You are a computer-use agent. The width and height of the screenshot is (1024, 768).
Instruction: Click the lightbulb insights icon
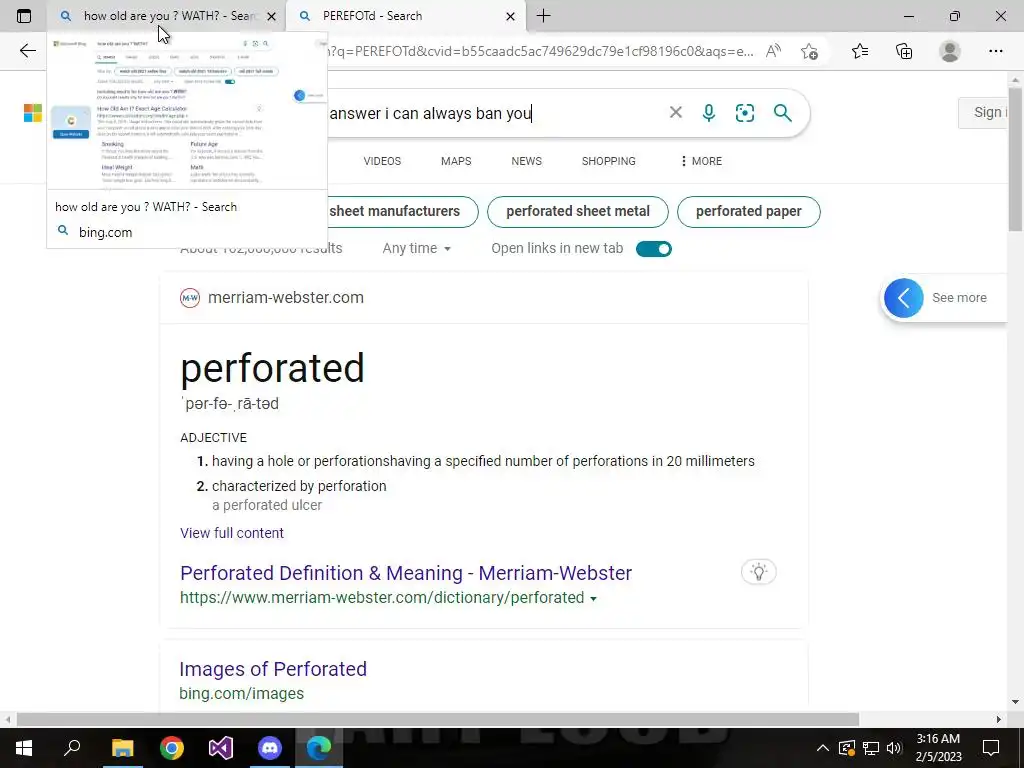(758, 572)
